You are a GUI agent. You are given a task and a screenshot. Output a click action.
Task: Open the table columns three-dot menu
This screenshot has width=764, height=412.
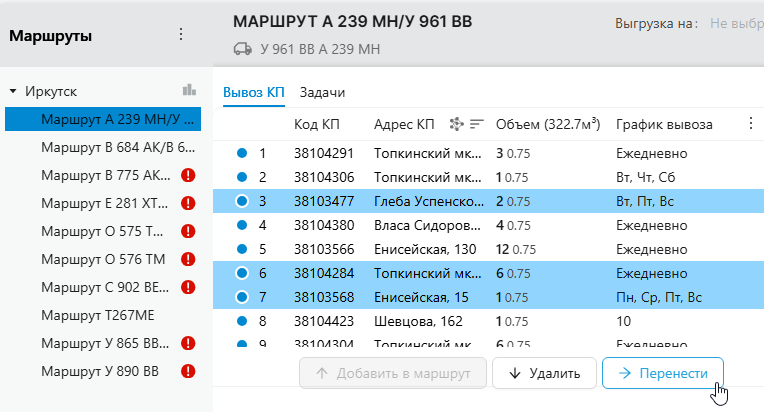(751, 124)
